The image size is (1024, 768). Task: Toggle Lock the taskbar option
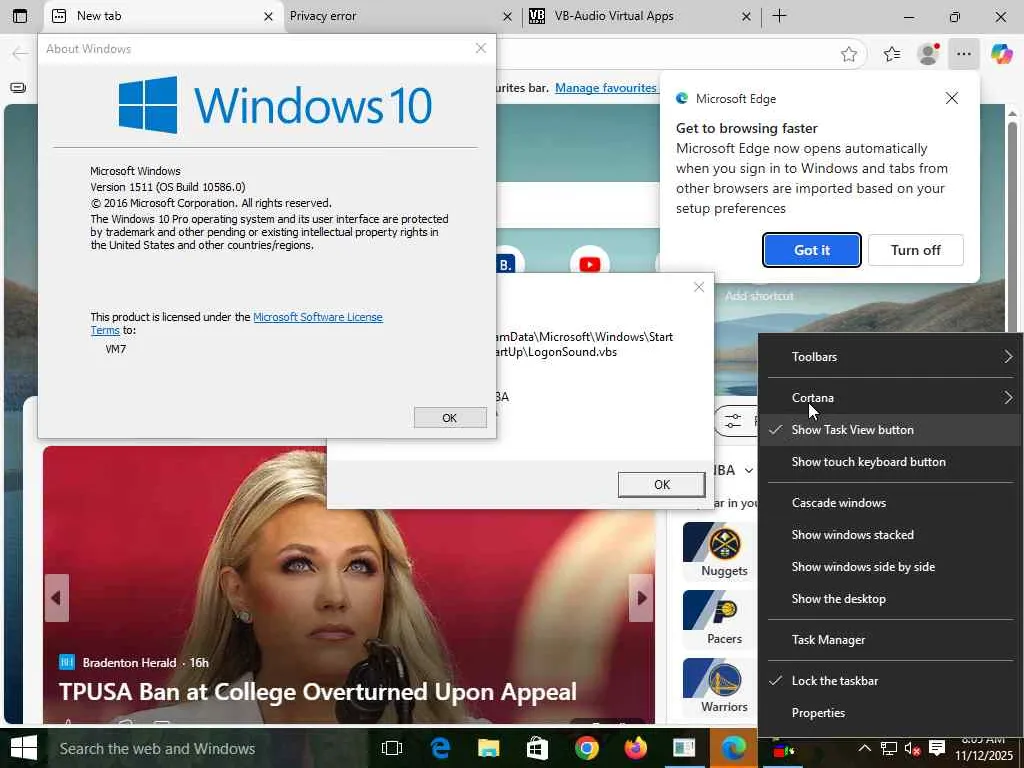pyautogui.click(x=891, y=680)
